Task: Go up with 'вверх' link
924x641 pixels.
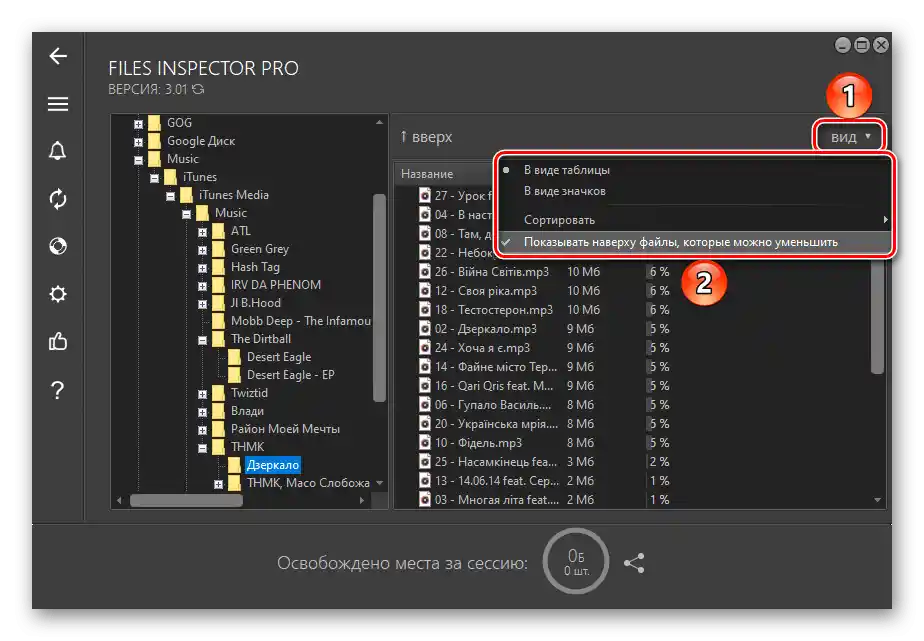Action: (426, 137)
